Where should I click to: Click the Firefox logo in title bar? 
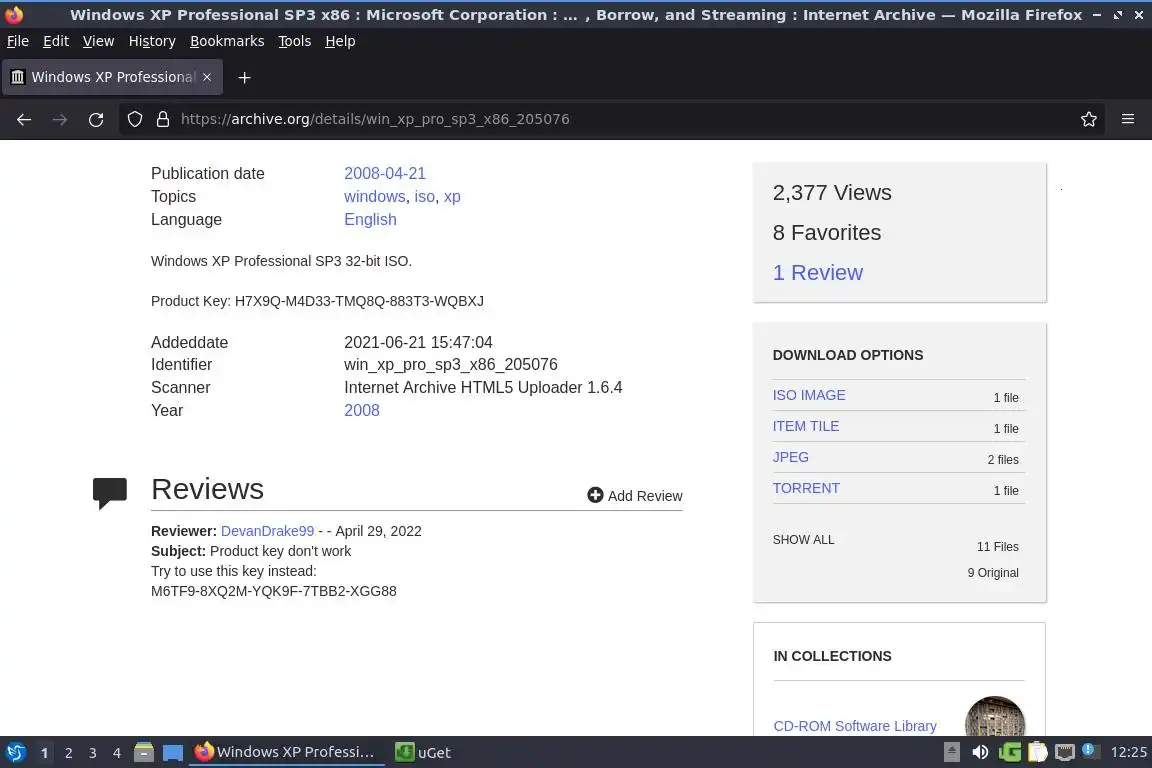(x=14, y=14)
